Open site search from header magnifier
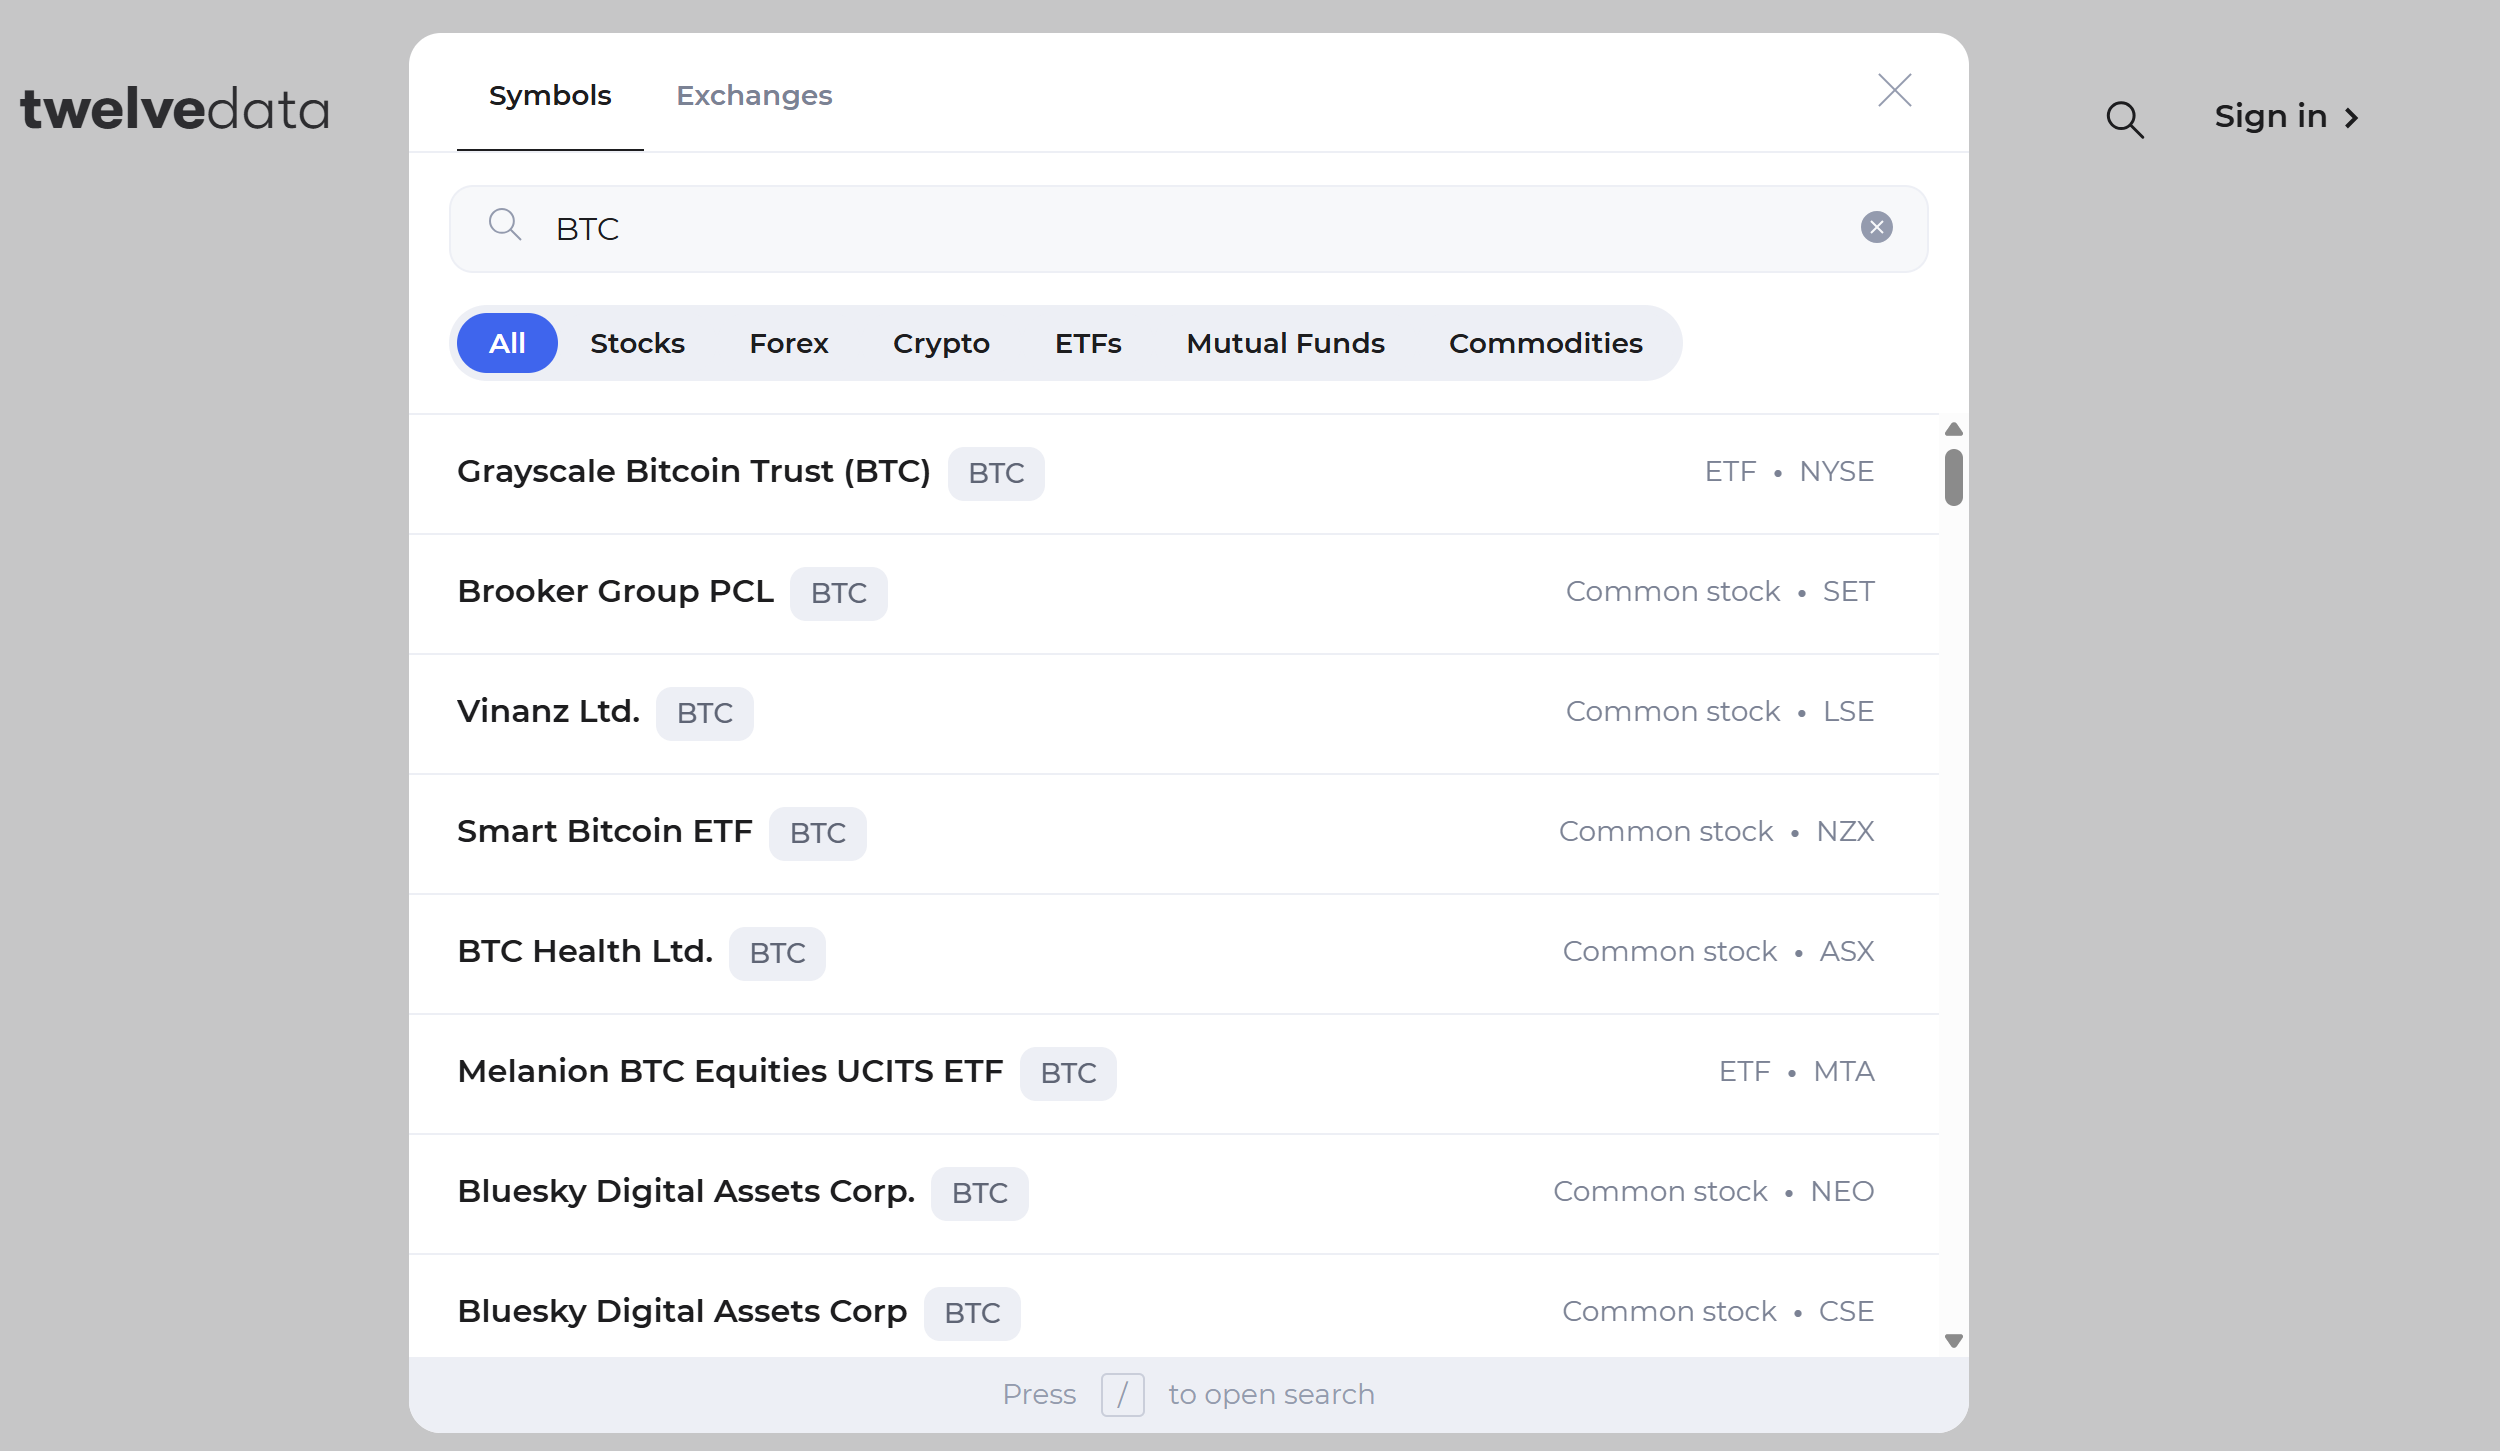The image size is (2500, 1451). click(x=2124, y=119)
